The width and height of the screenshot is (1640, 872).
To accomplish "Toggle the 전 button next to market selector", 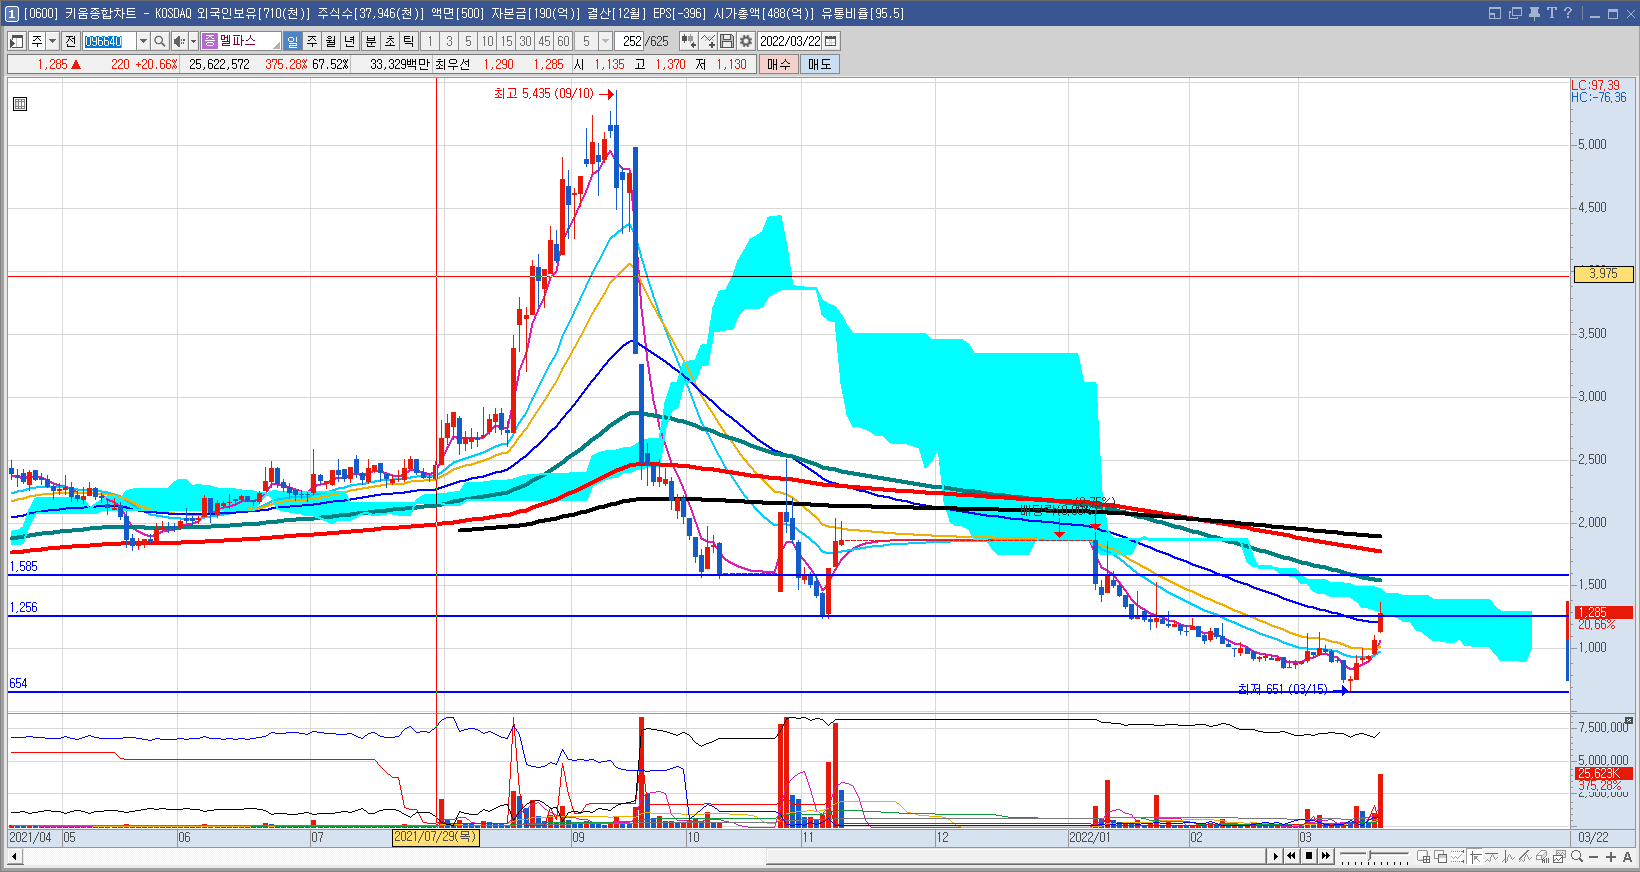I will click(70, 41).
